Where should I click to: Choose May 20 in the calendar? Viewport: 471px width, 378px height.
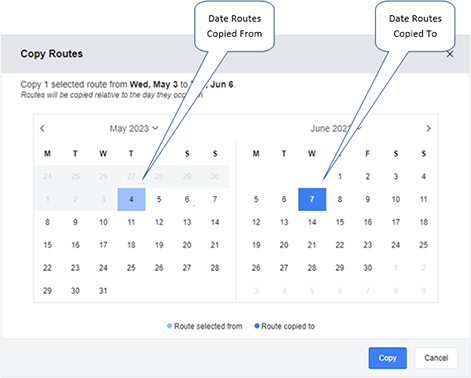(x=187, y=245)
